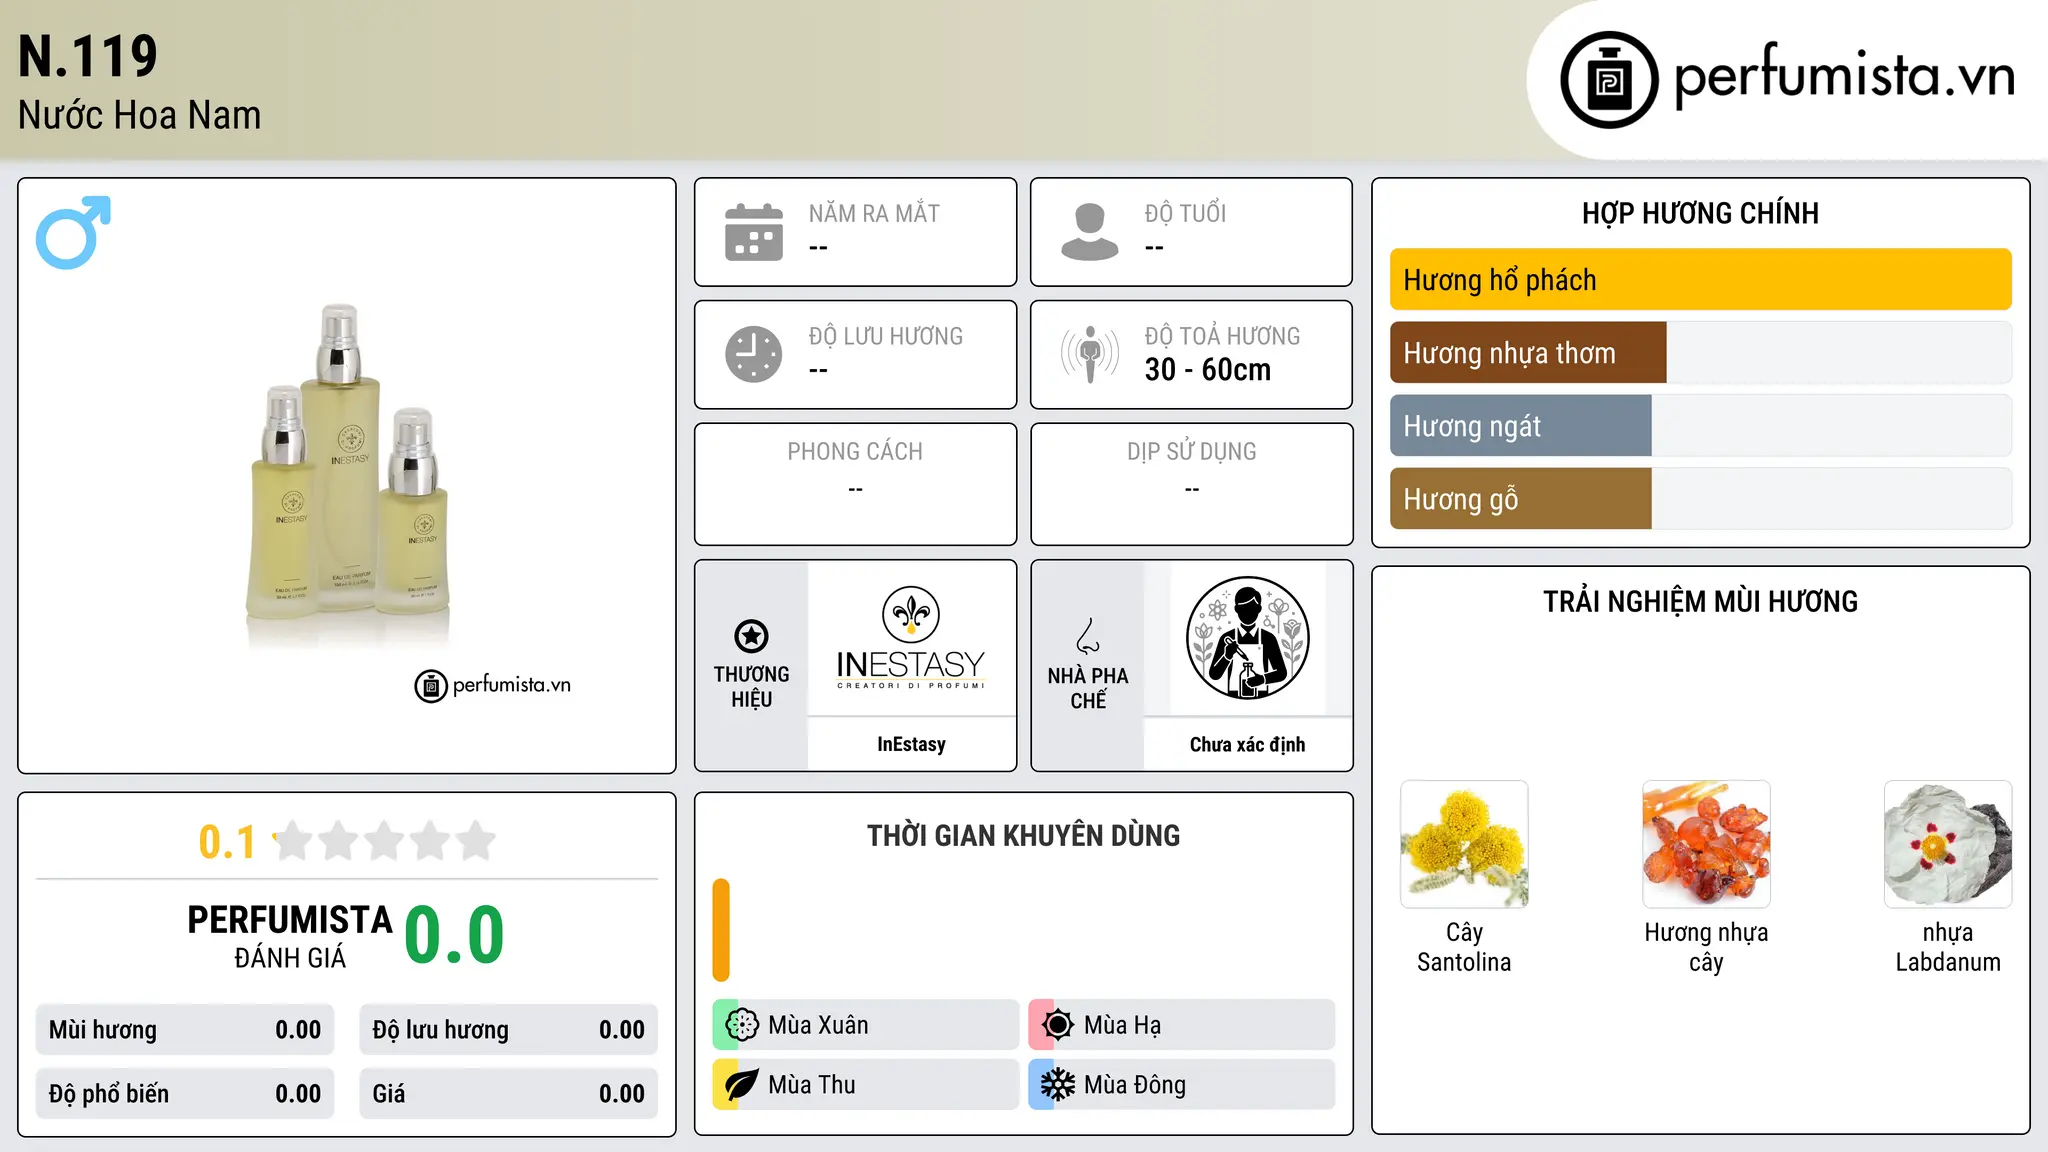Click the snowflake icon for Mùa Đông
2048x1152 pixels.
pos(1058,1085)
